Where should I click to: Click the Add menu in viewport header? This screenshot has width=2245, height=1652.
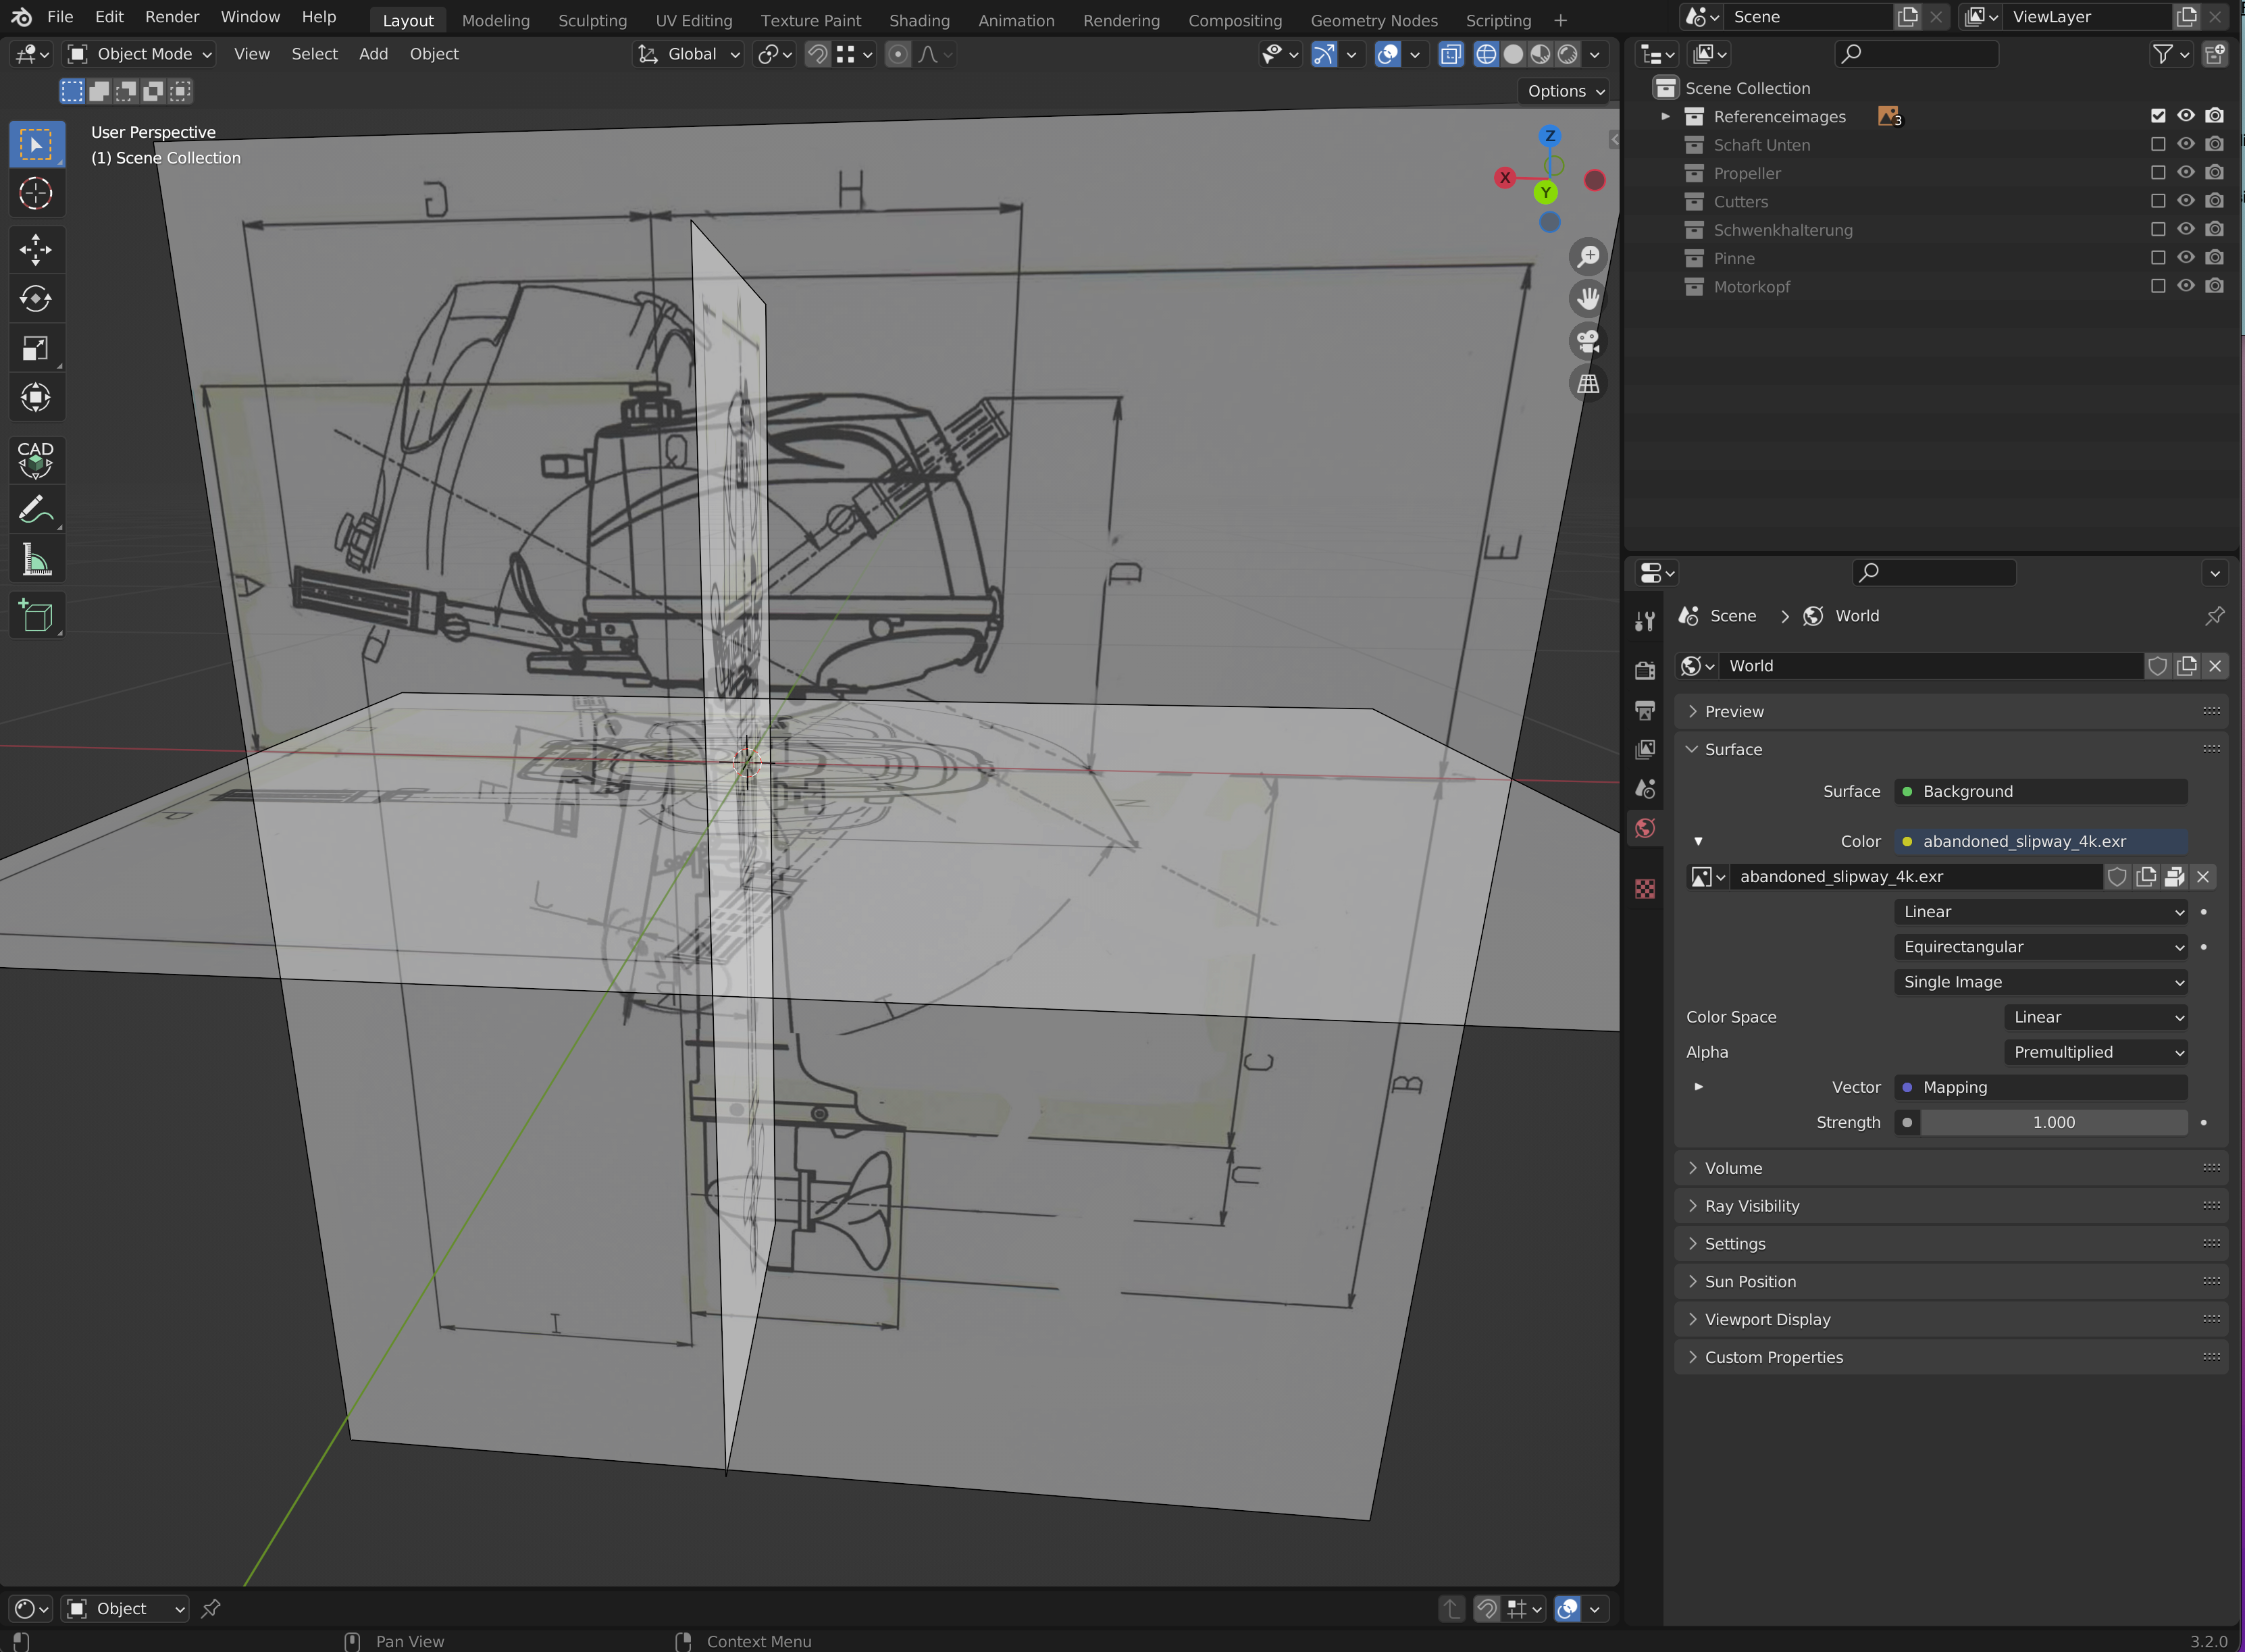(x=373, y=54)
